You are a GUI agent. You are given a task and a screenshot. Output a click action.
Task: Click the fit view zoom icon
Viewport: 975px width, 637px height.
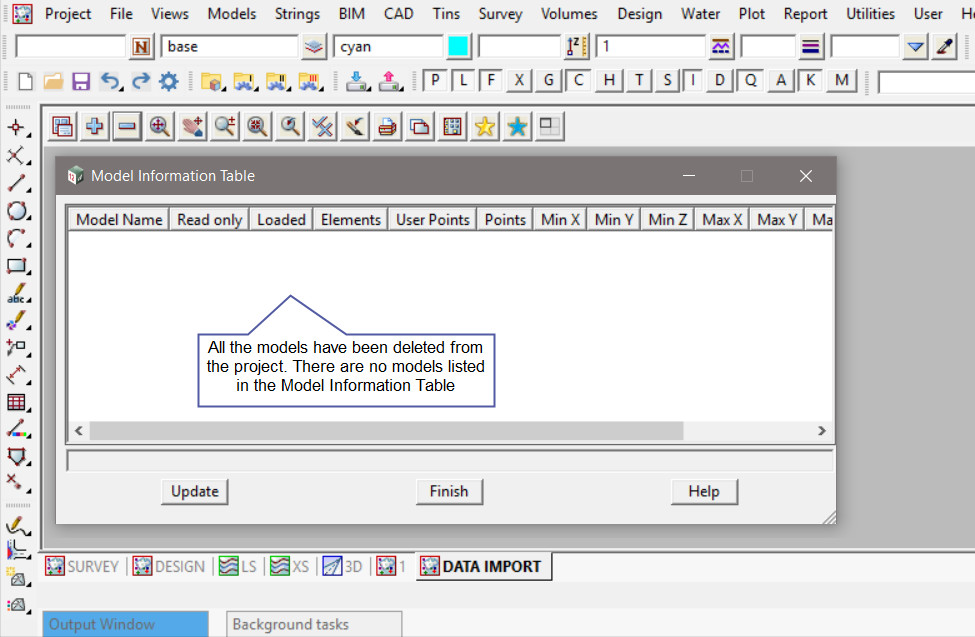(160, 127)
